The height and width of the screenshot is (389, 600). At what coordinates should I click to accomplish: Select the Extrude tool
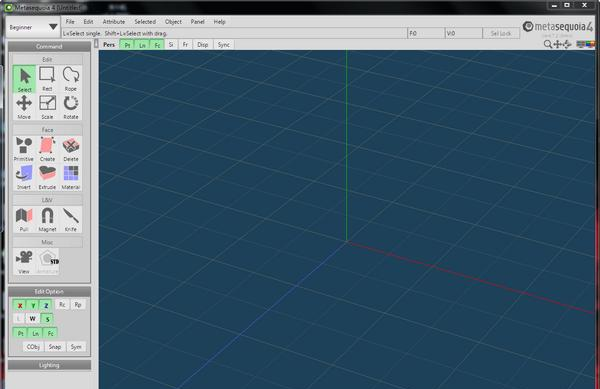47,177
